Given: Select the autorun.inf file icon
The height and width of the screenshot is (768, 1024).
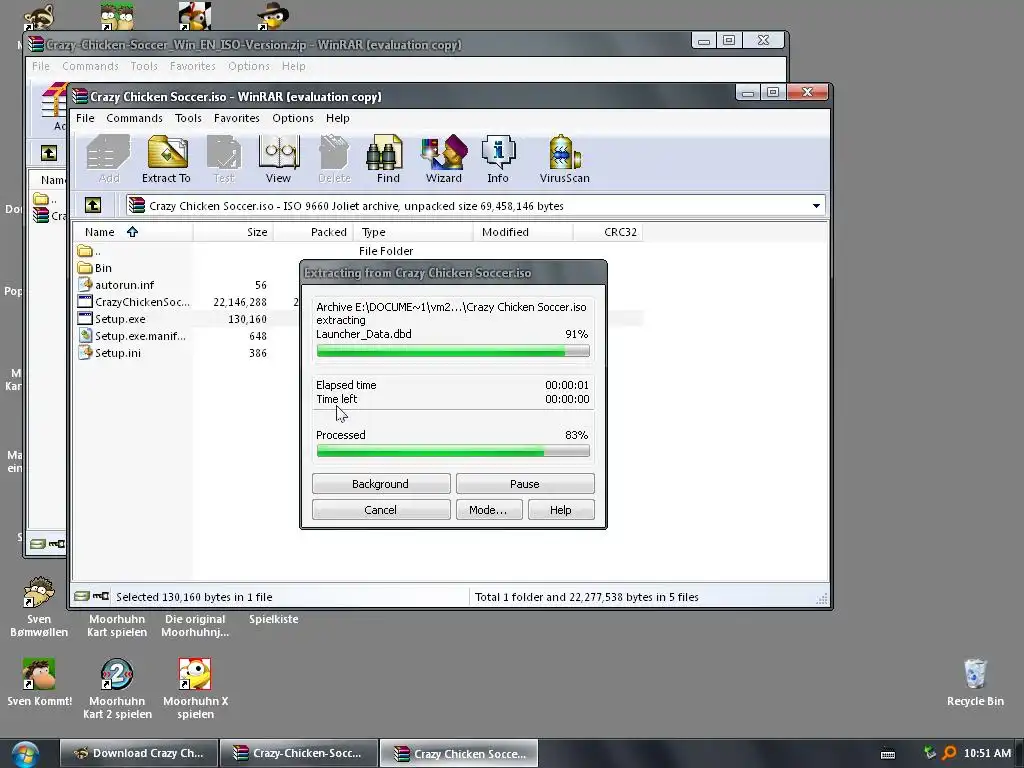Looking at the screenshot, I should click(x=85, y=285).
